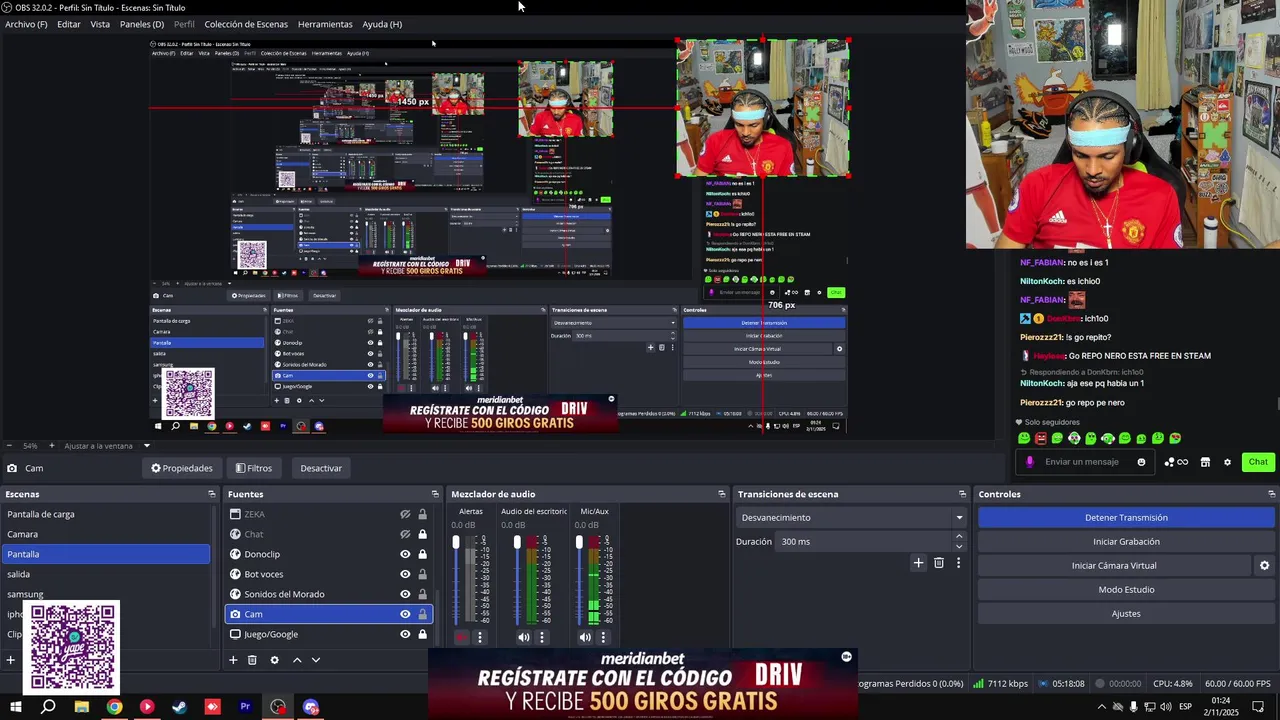Float the Escenas dock panel
This screenshot has height=720, width=1280.
click(x=211, y=494)
